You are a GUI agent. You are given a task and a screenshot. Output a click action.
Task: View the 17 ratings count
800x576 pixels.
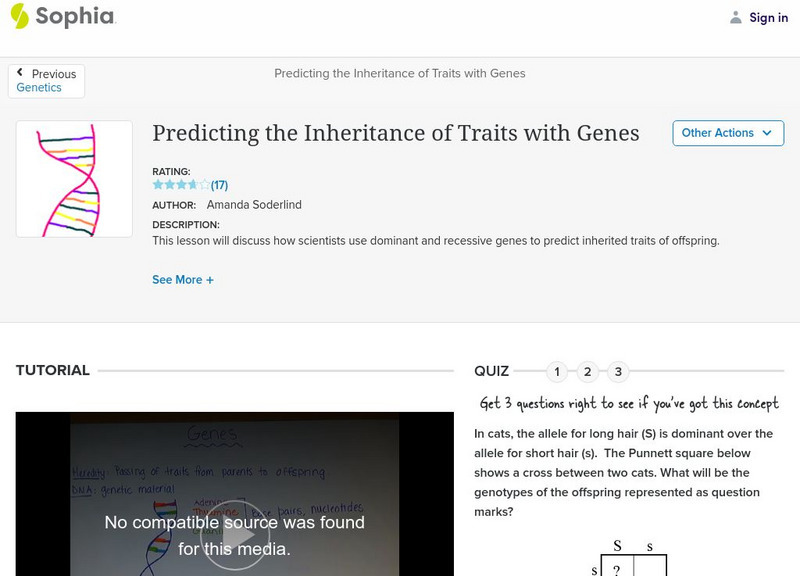pos(220,185)
